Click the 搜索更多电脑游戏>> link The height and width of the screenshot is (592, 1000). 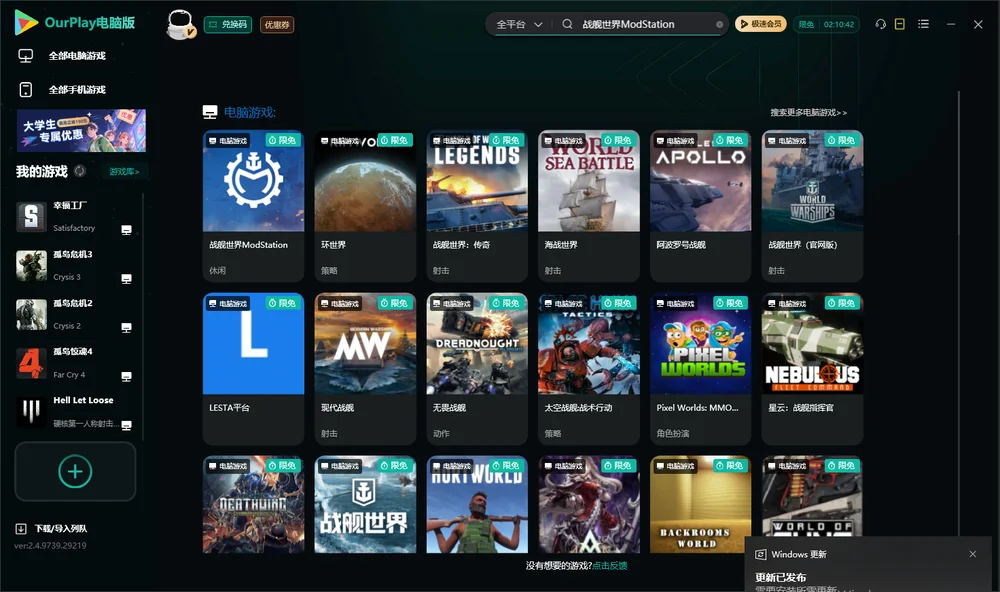tap(808, 112)
